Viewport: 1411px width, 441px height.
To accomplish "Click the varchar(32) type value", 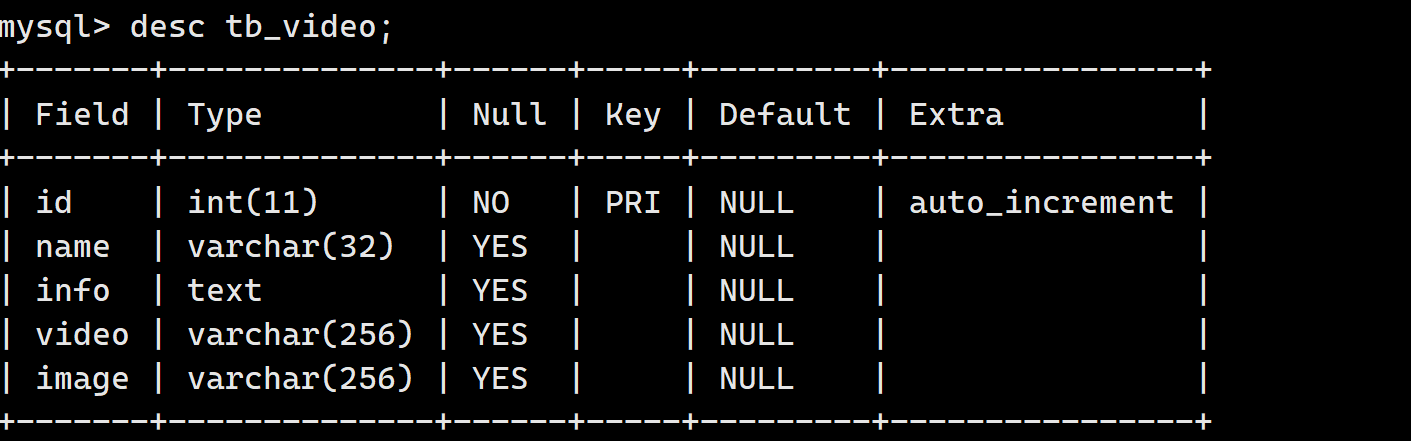I will [x=291, y=246].
